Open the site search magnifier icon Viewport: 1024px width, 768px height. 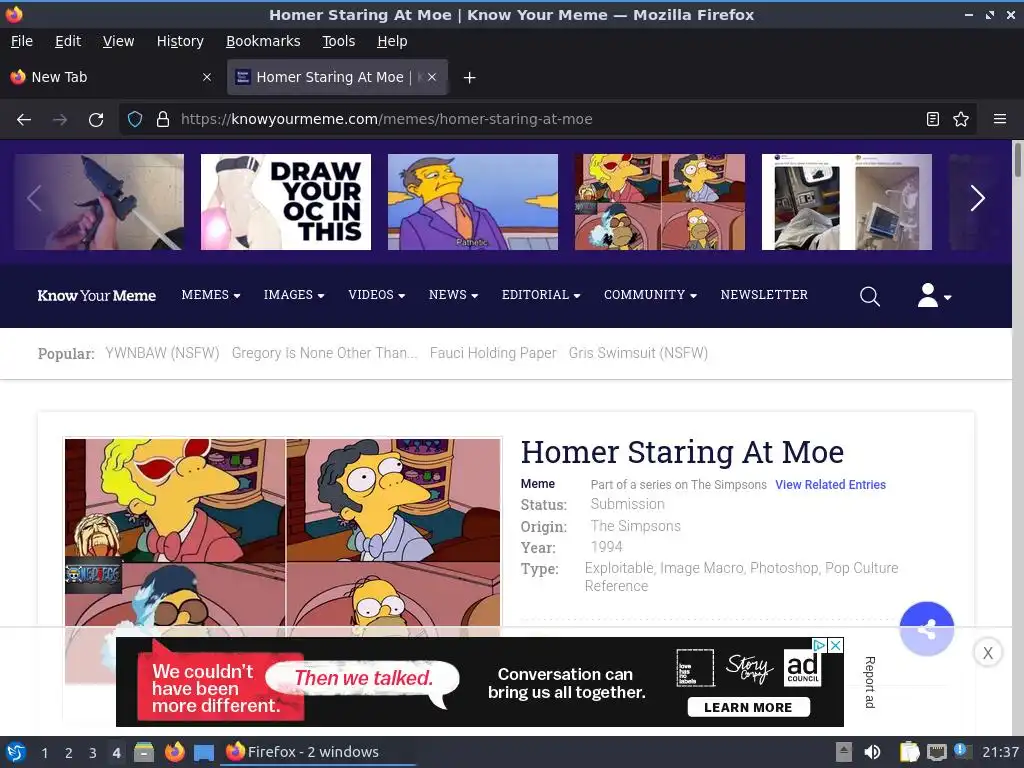tap(869, 296)
